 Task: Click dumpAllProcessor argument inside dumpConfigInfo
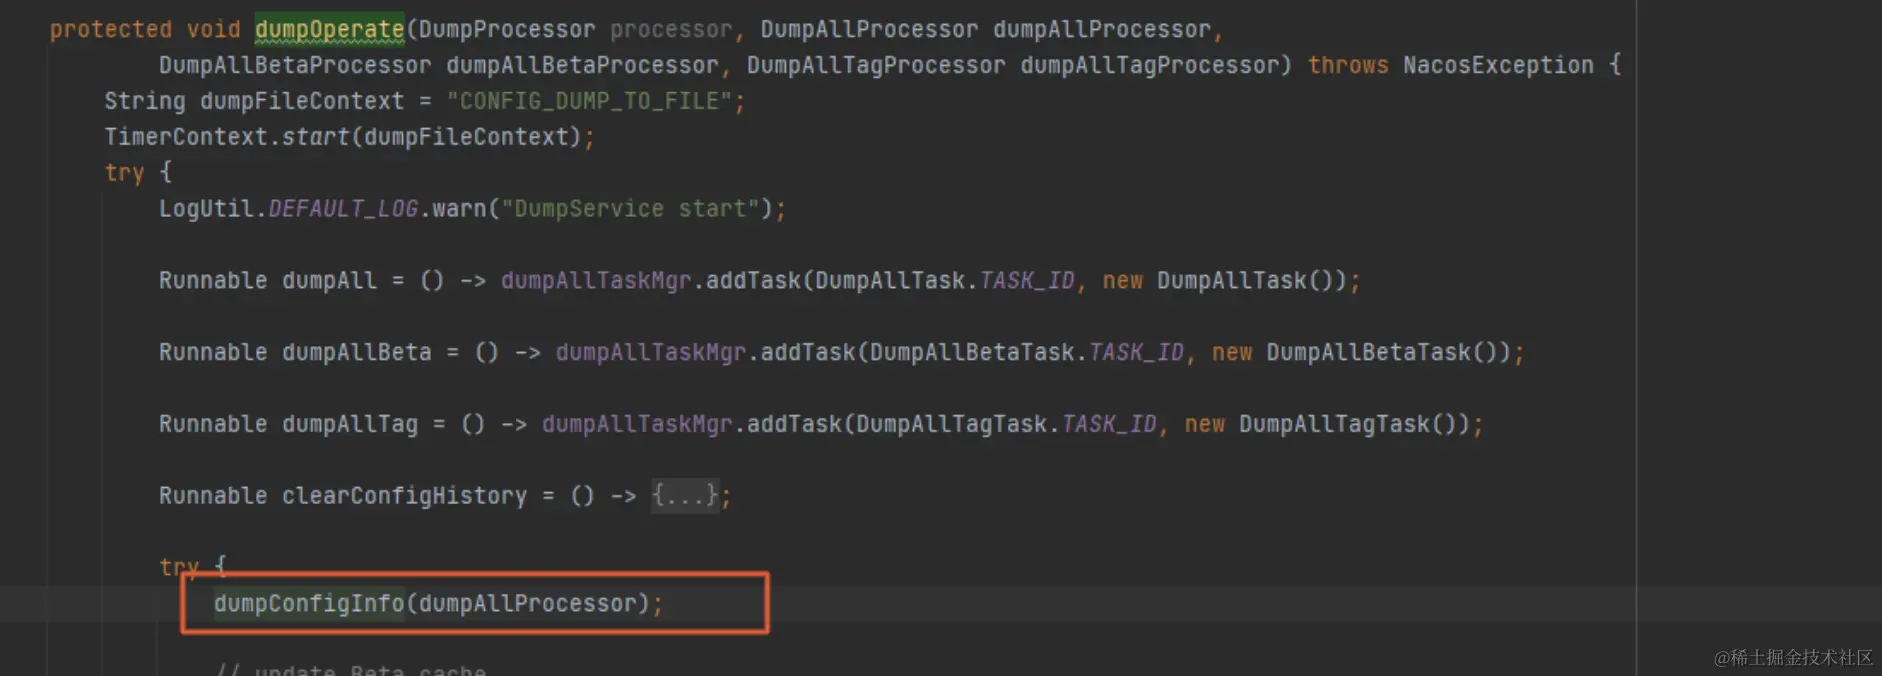pyautogui.click(x=528, y=604)
